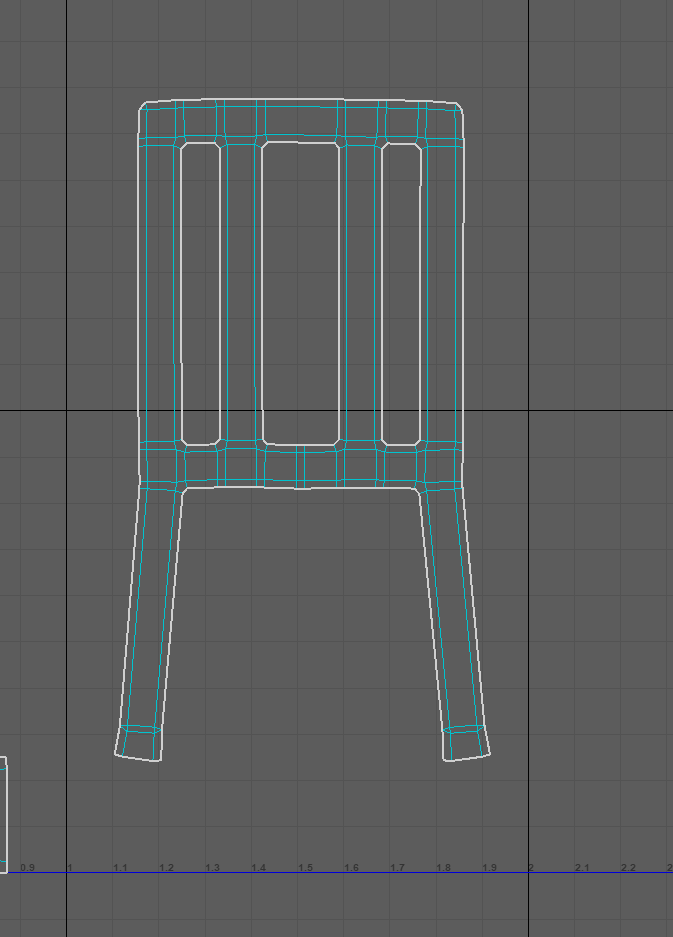673x937 pixels.
Task: Click the bottom crossbar below the center hole
Action: coord(301,466)
